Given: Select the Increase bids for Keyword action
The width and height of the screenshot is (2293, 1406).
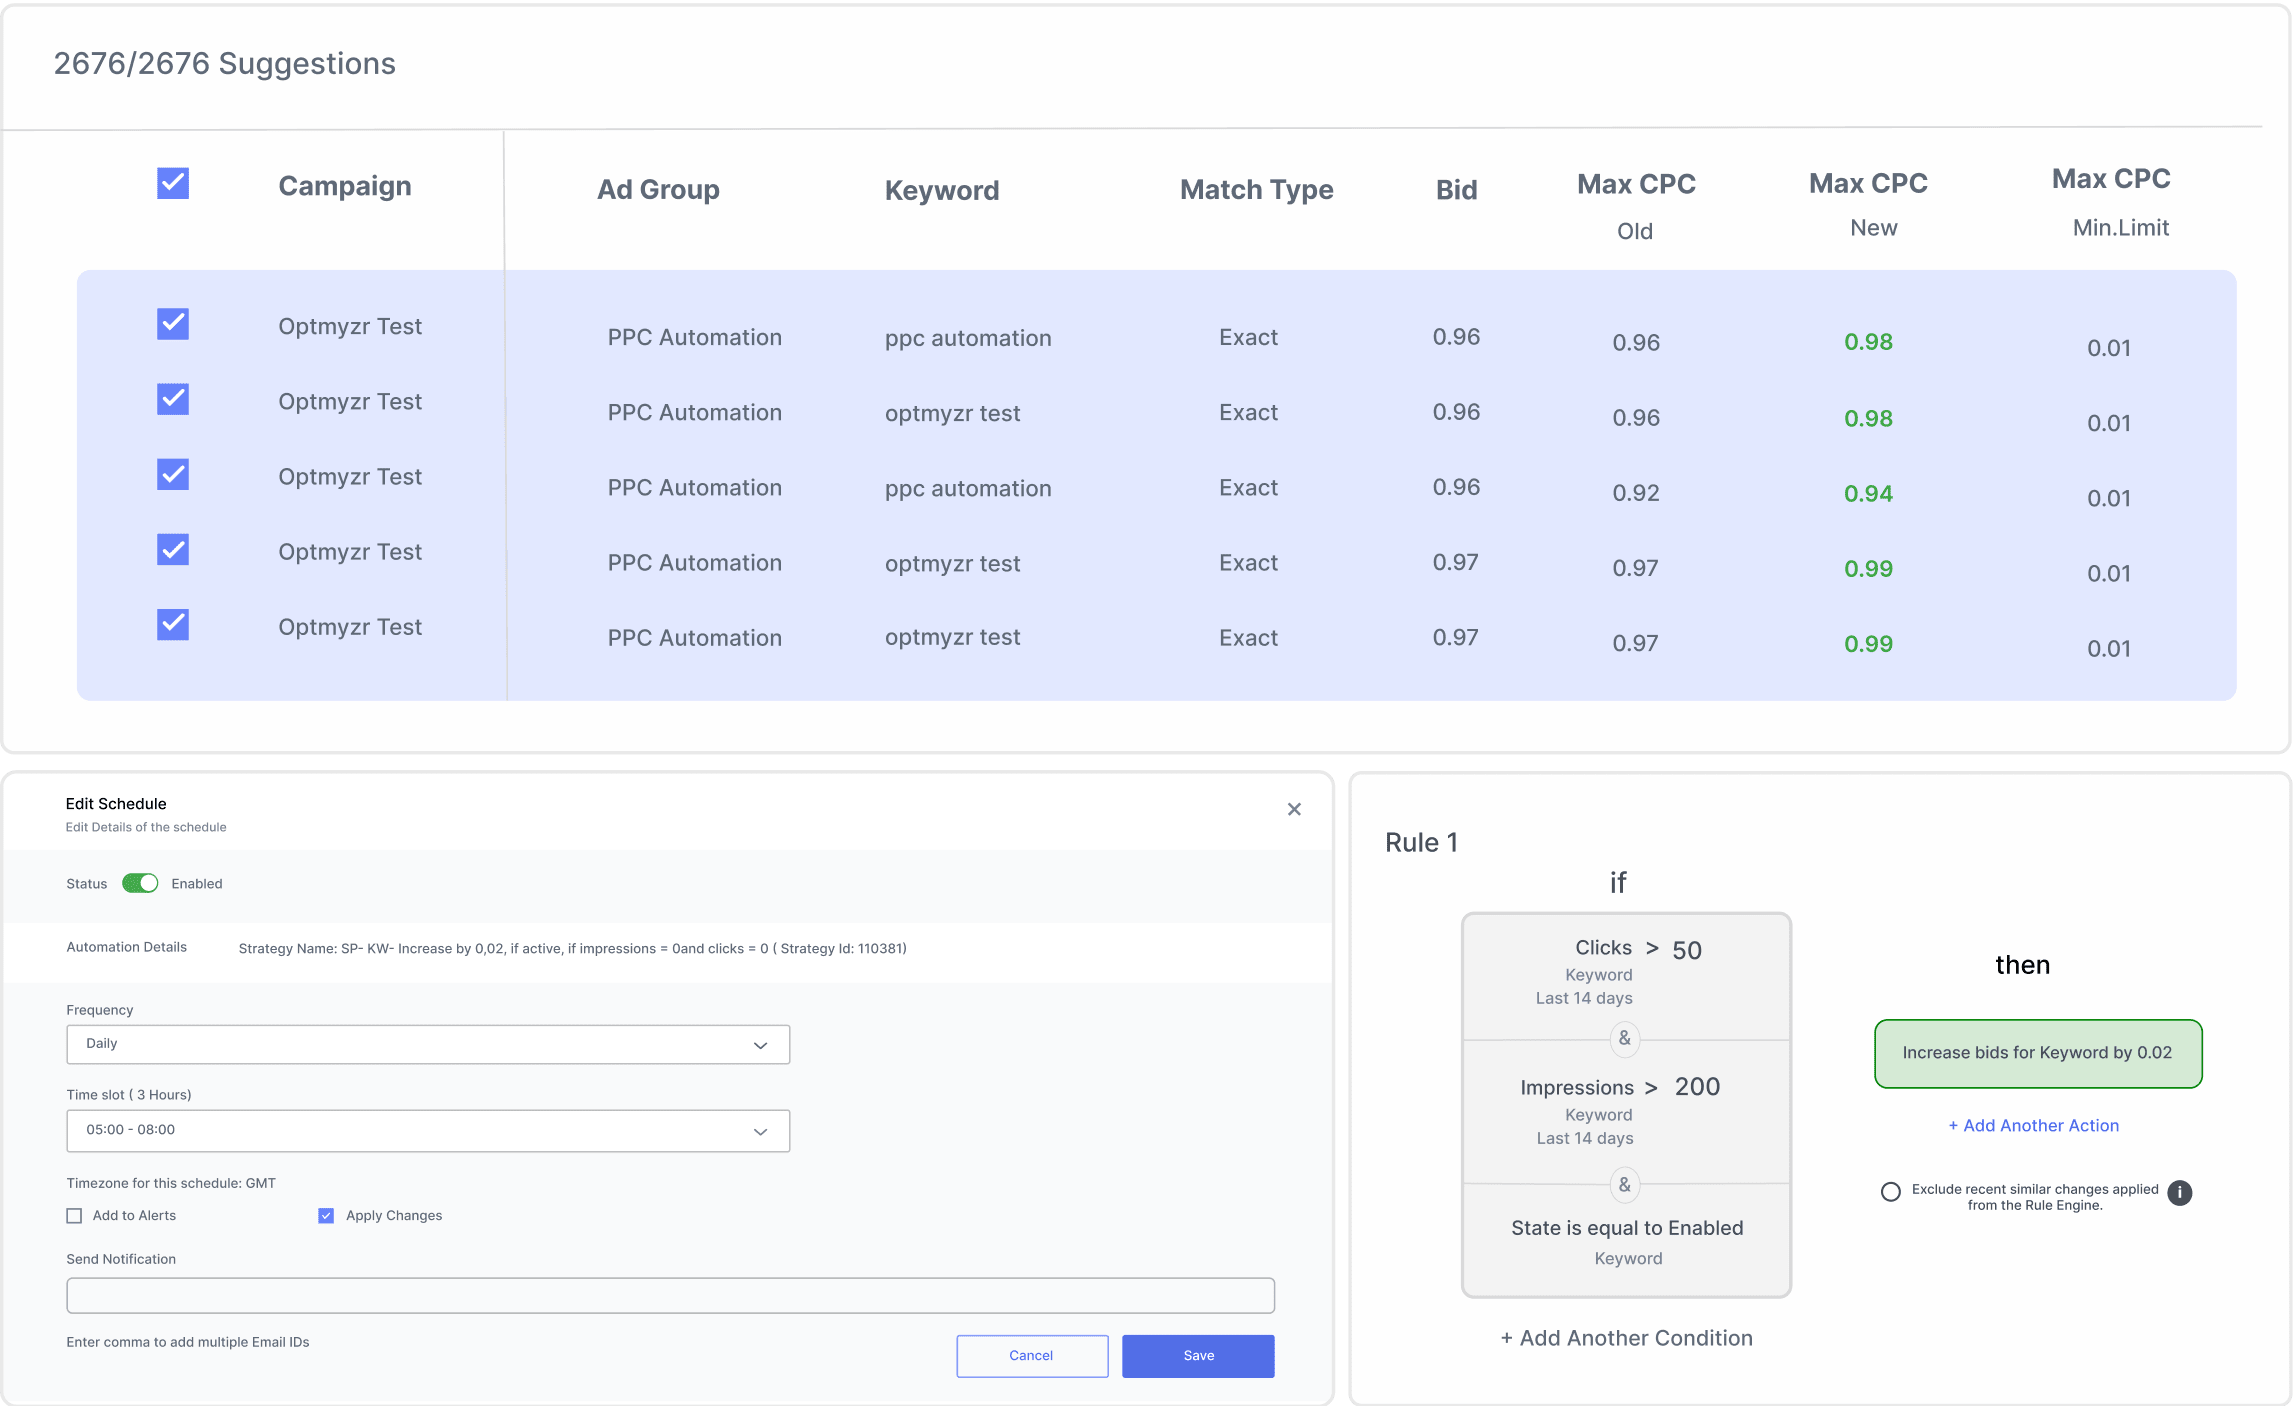Looking at the screenshot, I should pos(2037,1053).
